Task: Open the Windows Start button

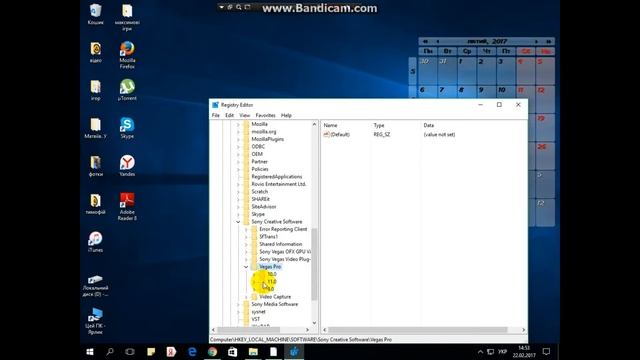Action: tap(90, 351)
